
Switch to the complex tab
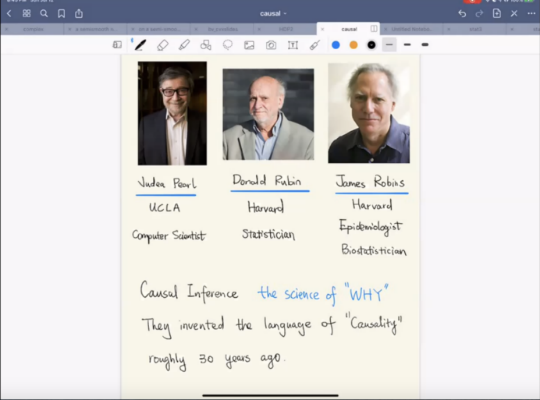pyautogui.click(x=33, y=29)
